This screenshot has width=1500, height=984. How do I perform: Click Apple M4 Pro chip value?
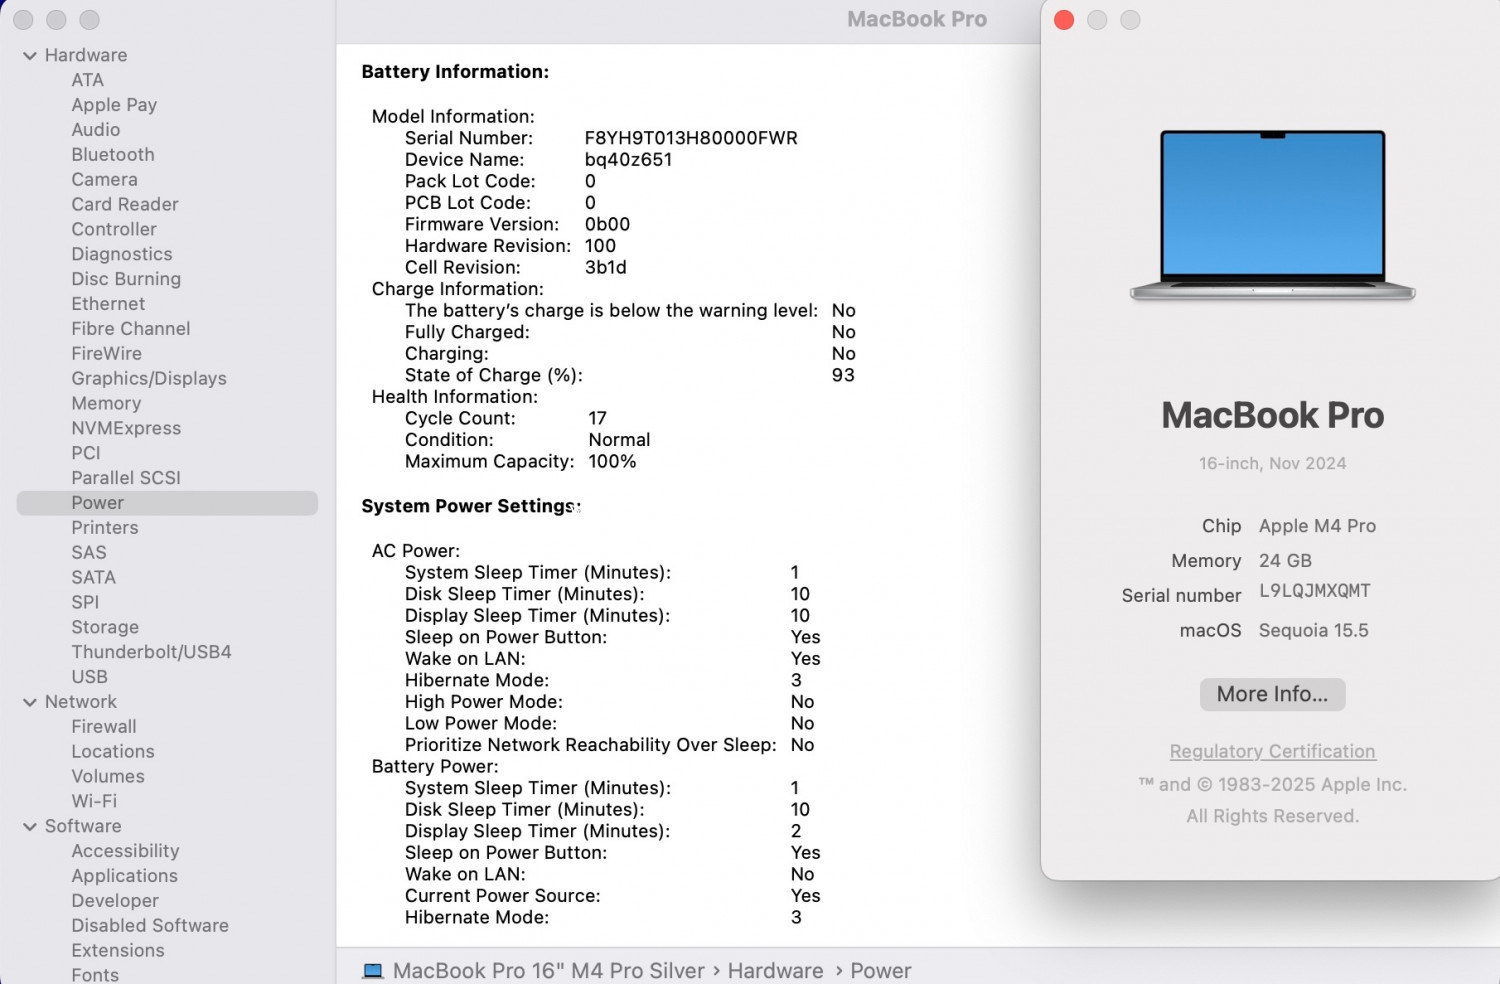(x=1317, y=526)
